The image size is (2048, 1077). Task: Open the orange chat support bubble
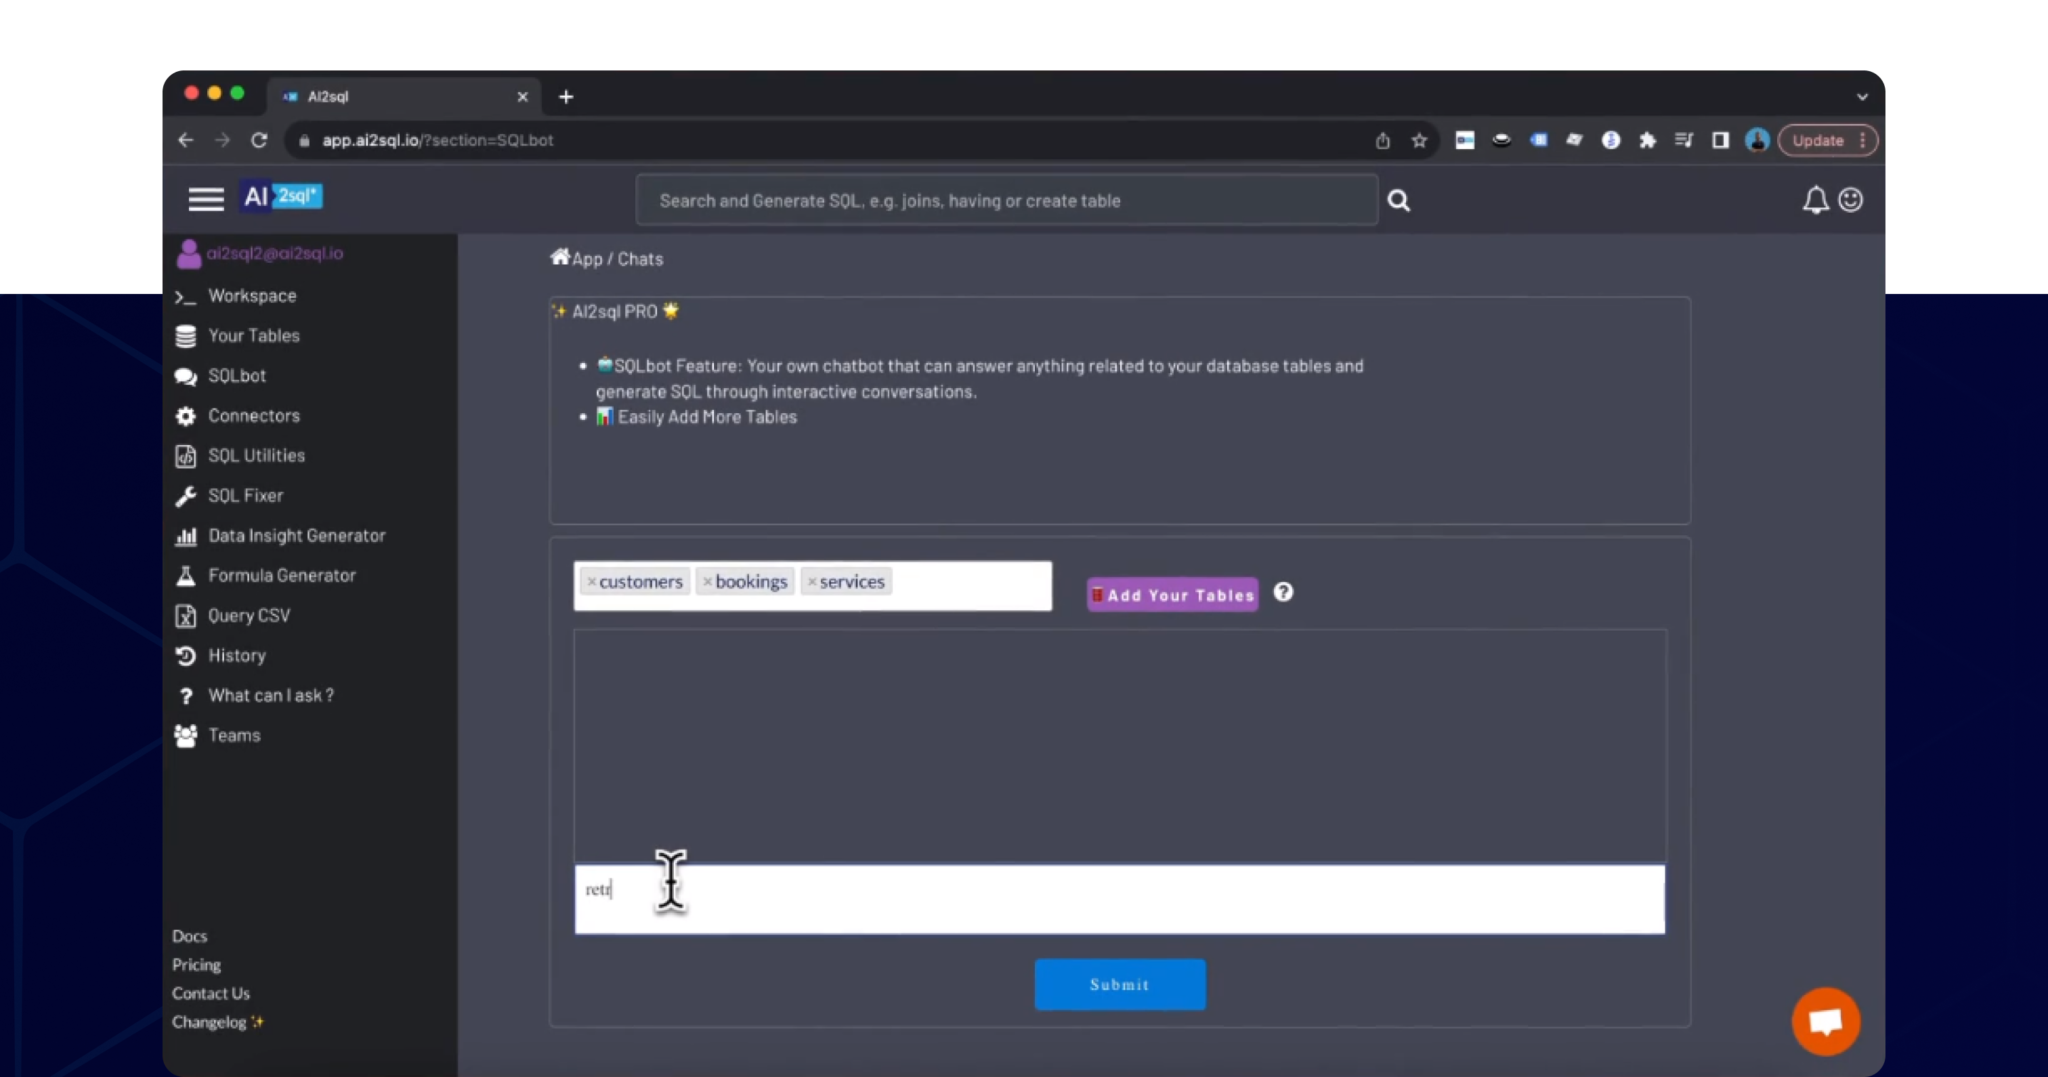(1825, 1021)
